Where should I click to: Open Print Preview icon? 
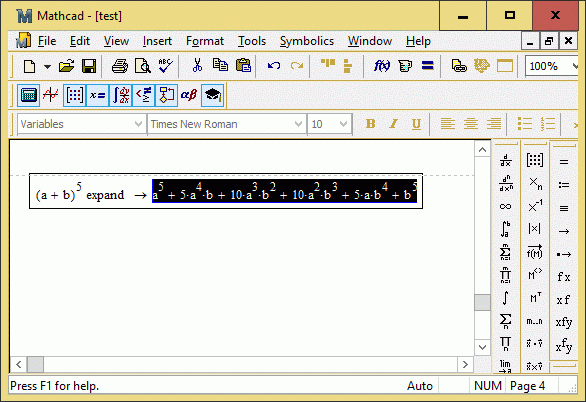pos(143,67)
